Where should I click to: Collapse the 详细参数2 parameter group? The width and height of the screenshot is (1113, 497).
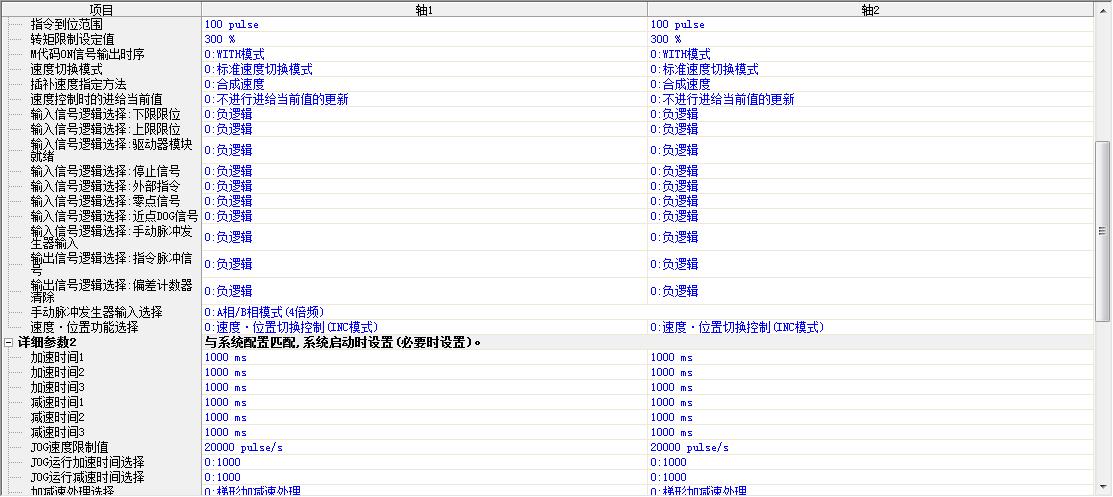(x=9, y=342)
